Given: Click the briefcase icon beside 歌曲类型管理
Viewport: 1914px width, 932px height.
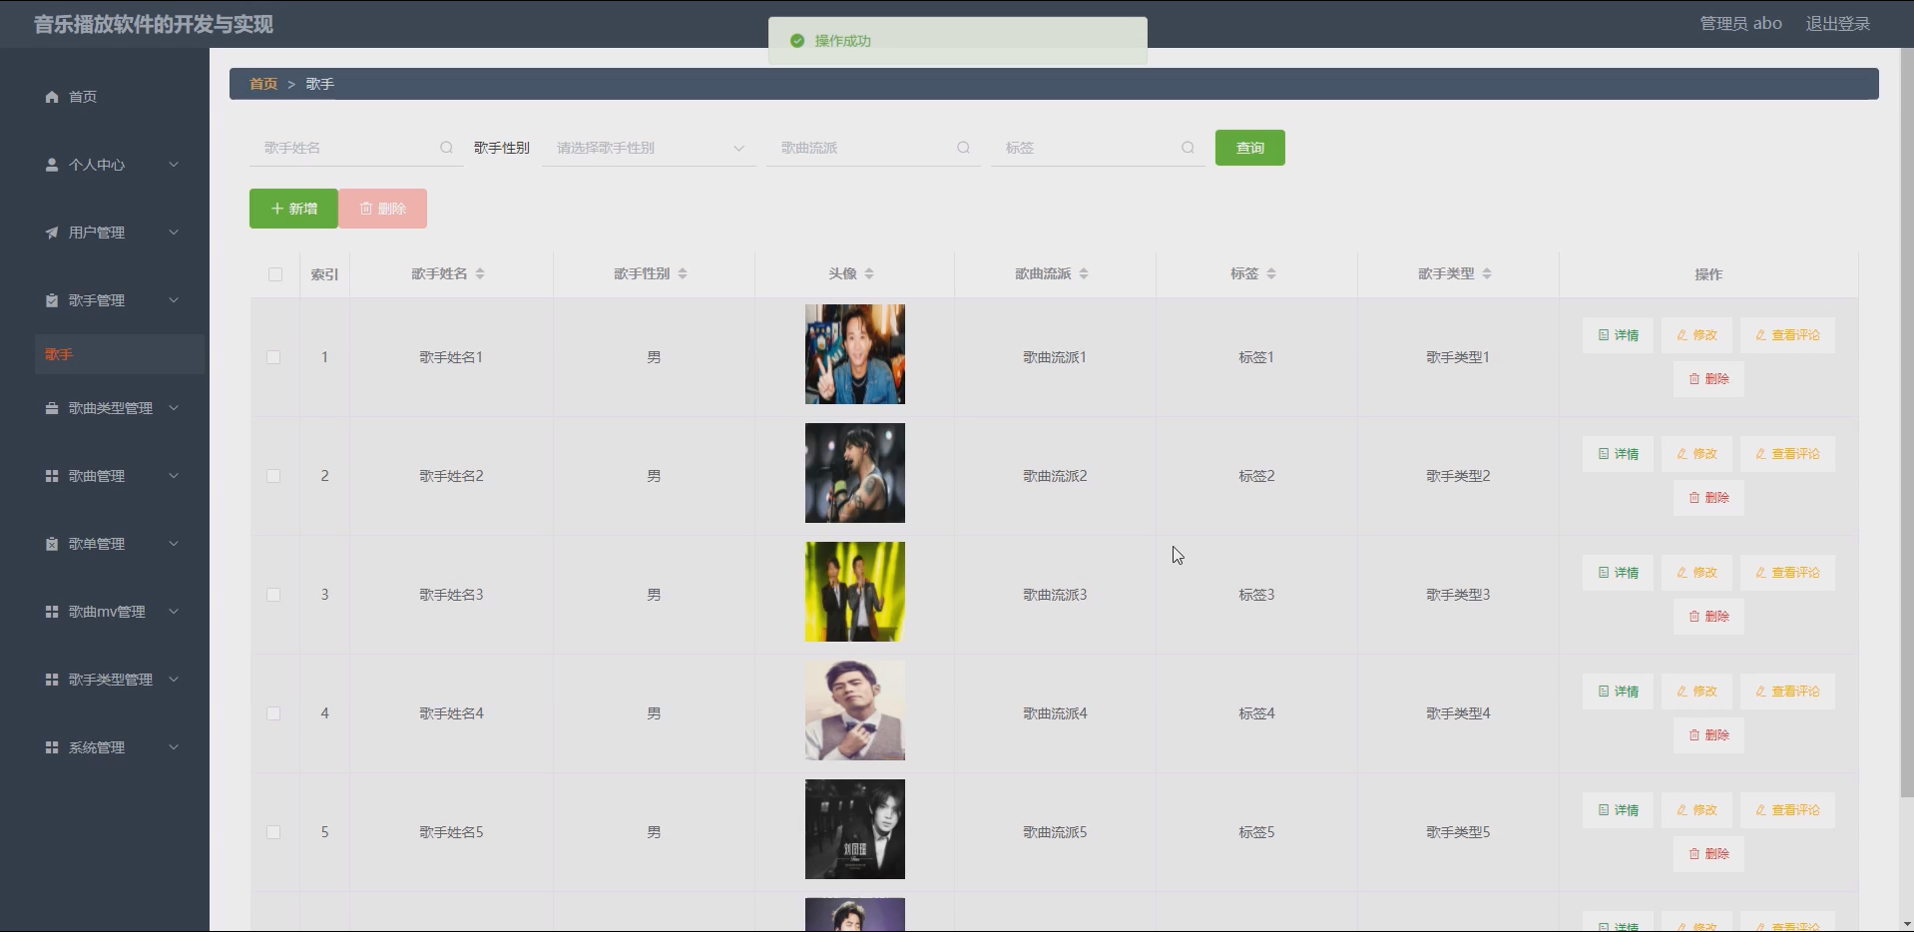Looking at the screenshot, I should tap(52, 409).
